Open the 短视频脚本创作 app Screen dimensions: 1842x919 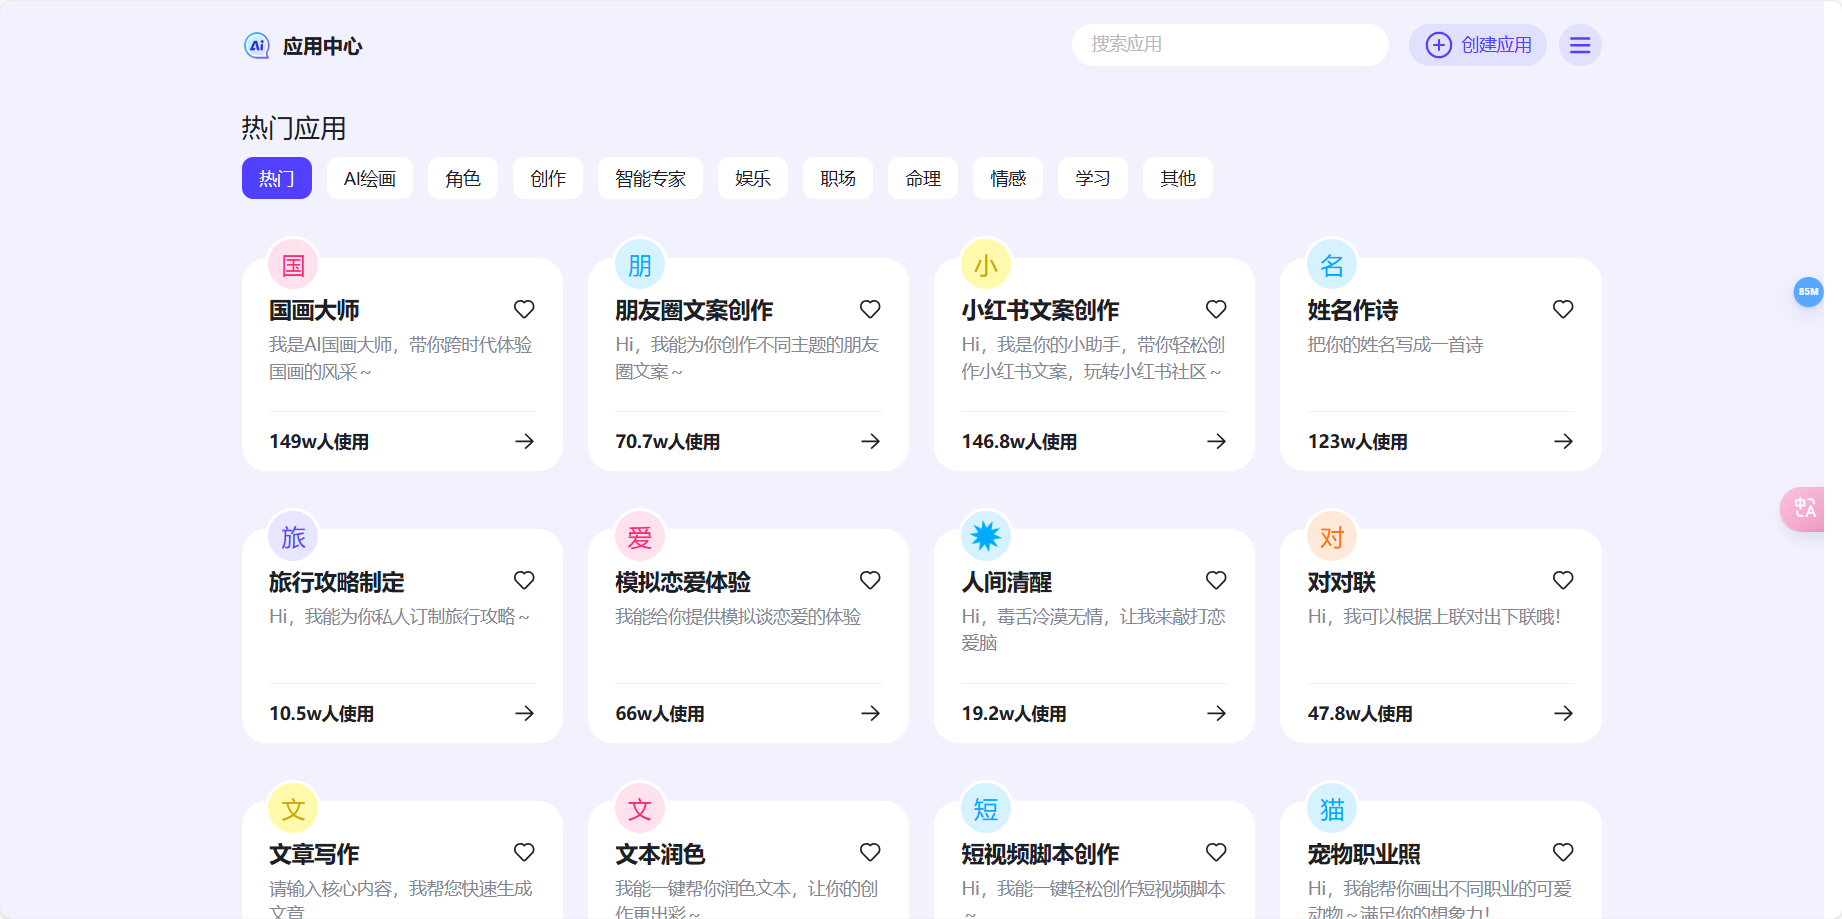tap(1040, 853)
